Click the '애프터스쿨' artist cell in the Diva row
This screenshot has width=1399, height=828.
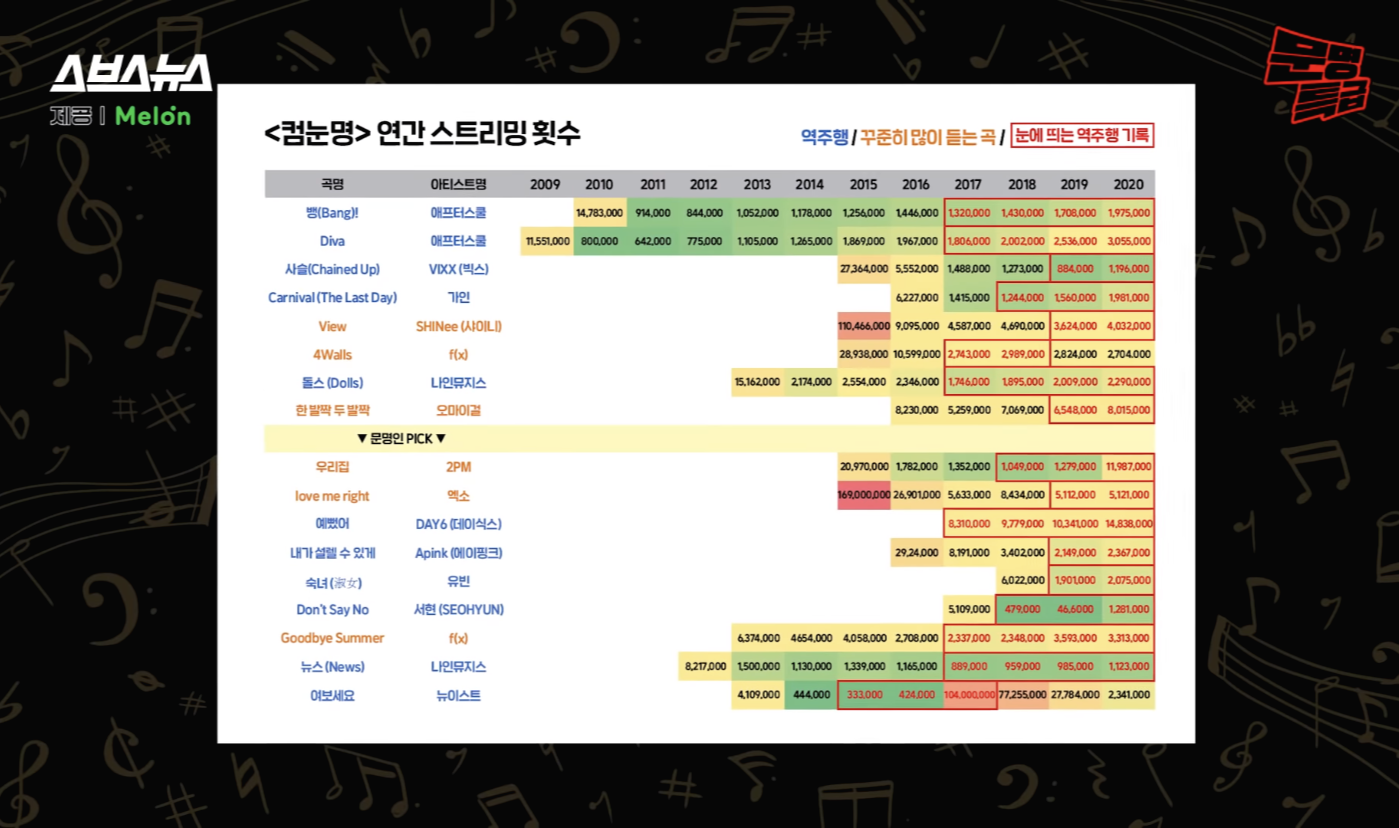(x=458, y=241)
